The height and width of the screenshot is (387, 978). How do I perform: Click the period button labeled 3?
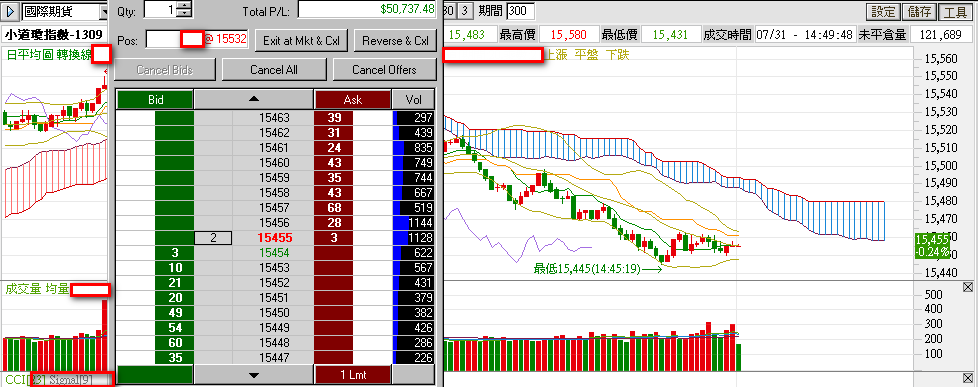[x=465, y=11]
